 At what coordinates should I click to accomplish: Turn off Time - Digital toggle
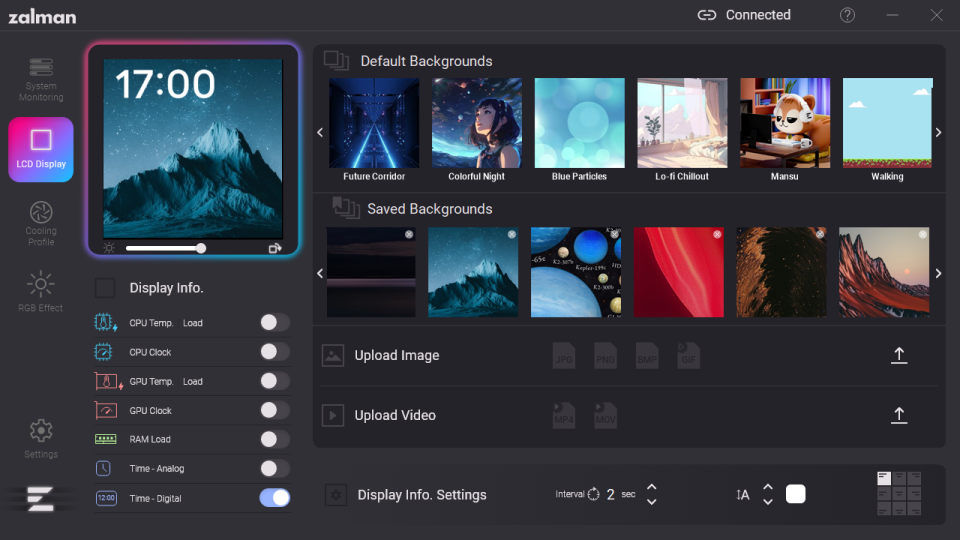(x=274, y=498)
